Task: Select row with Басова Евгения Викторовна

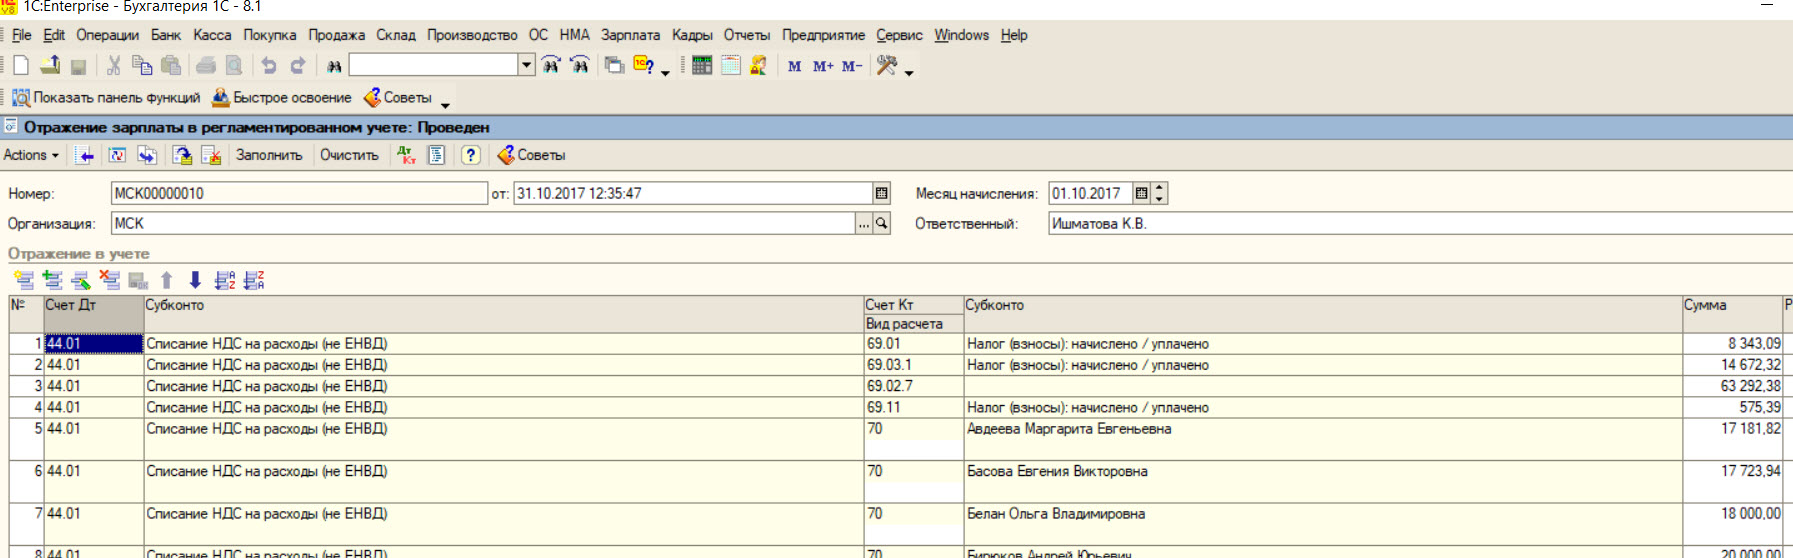Action: (1057, 472)
